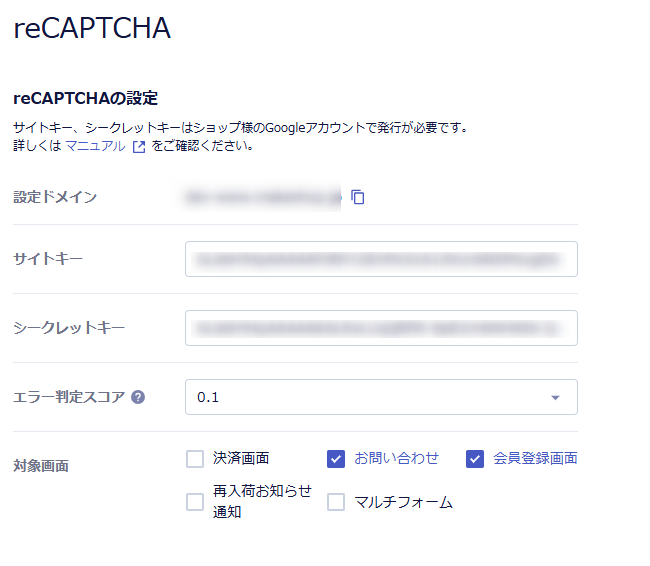Click into the サイトキー input field
The image size is (650, 566).
click(380, 259)
